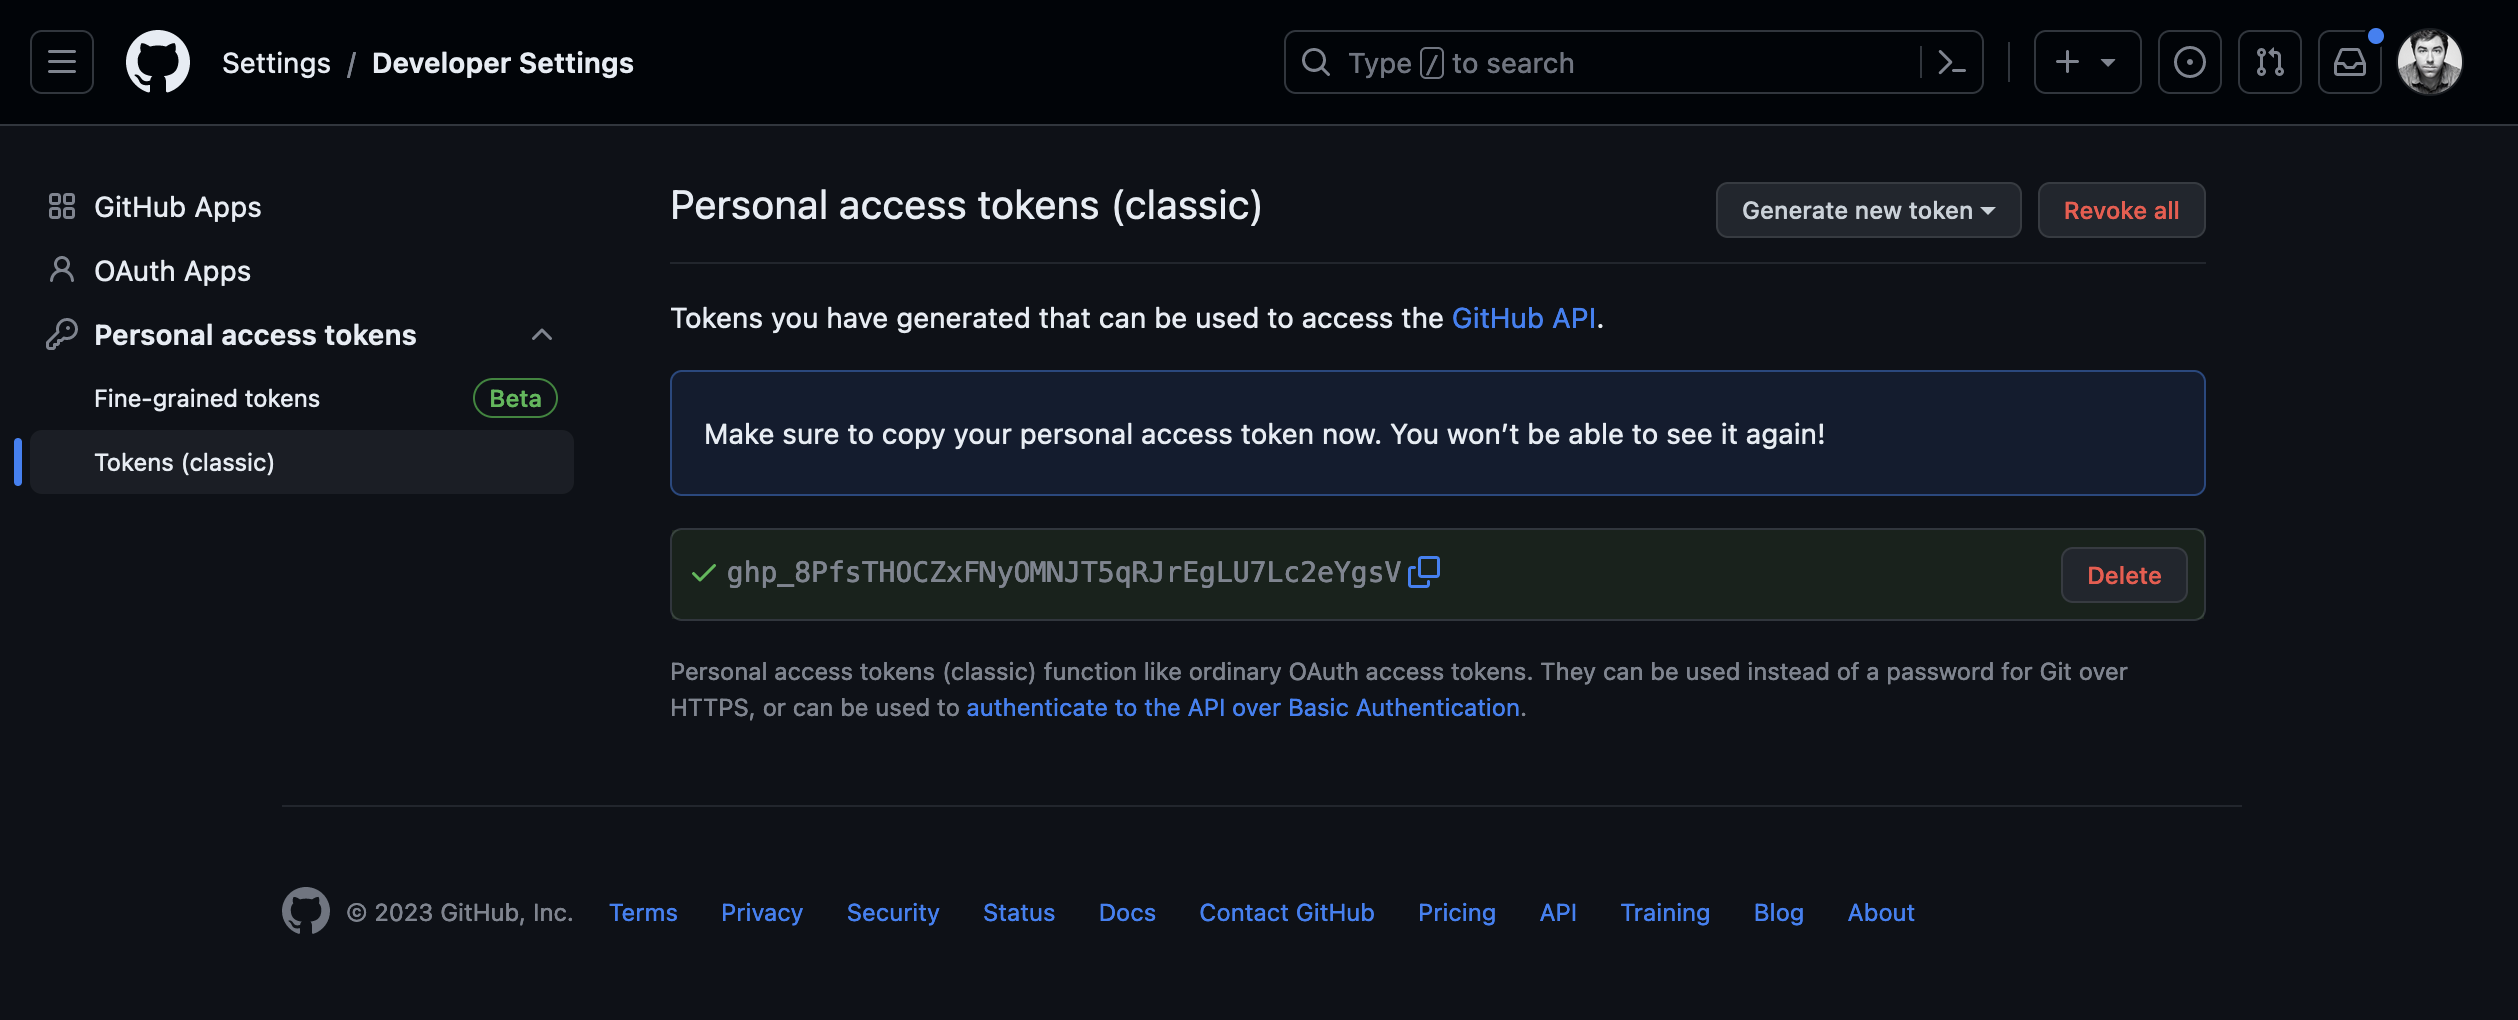Image resolution: width=2518 pixels, height=1020 pixels.
Task: Open the notifications inbox
Action: tap(2349, 62)
